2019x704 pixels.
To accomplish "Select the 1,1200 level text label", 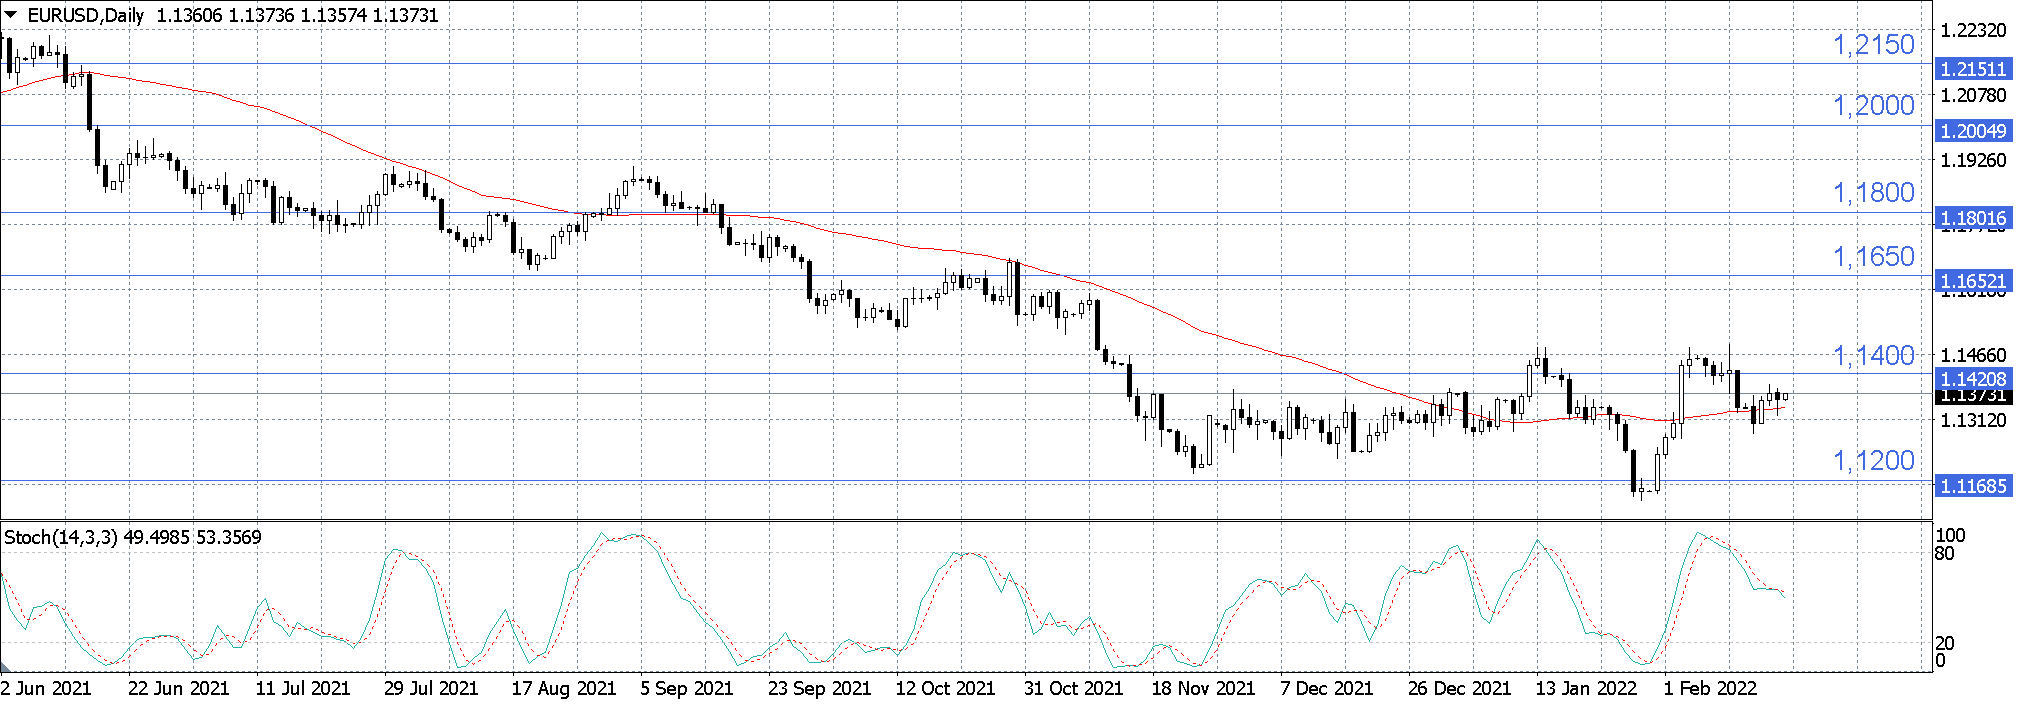I will (x=1873, y=461).
